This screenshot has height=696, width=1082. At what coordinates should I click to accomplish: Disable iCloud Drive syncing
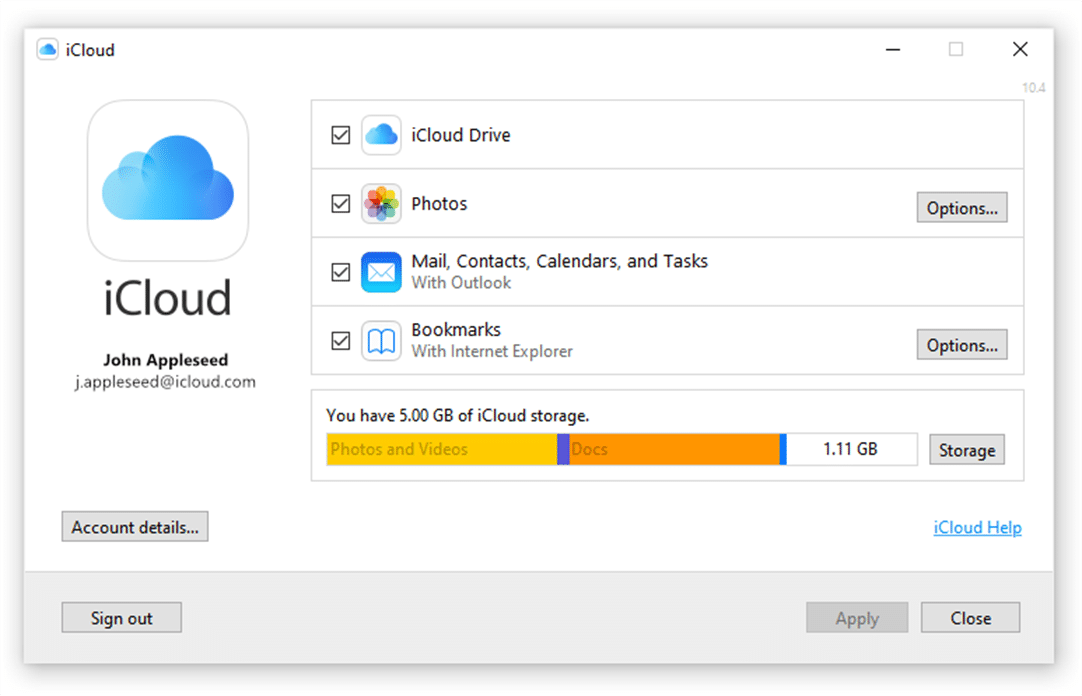click(340, 135)
